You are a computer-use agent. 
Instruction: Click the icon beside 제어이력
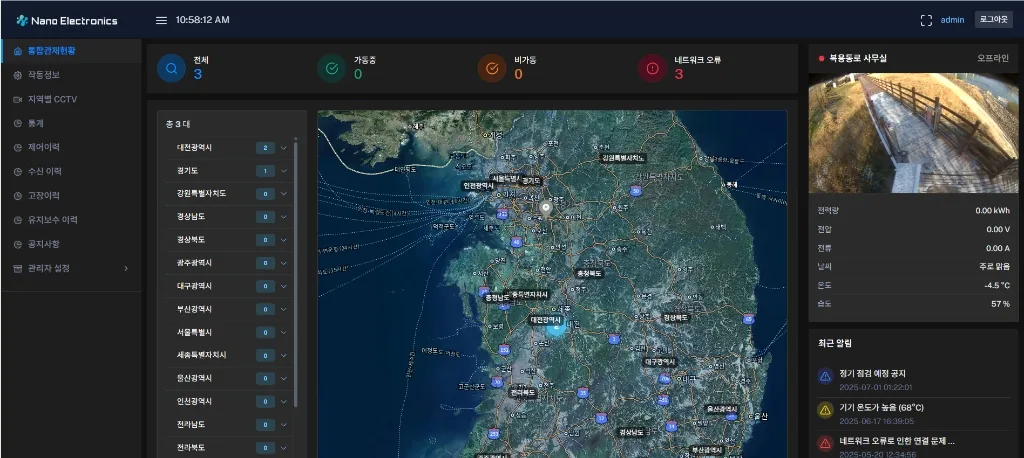(18, 148)
